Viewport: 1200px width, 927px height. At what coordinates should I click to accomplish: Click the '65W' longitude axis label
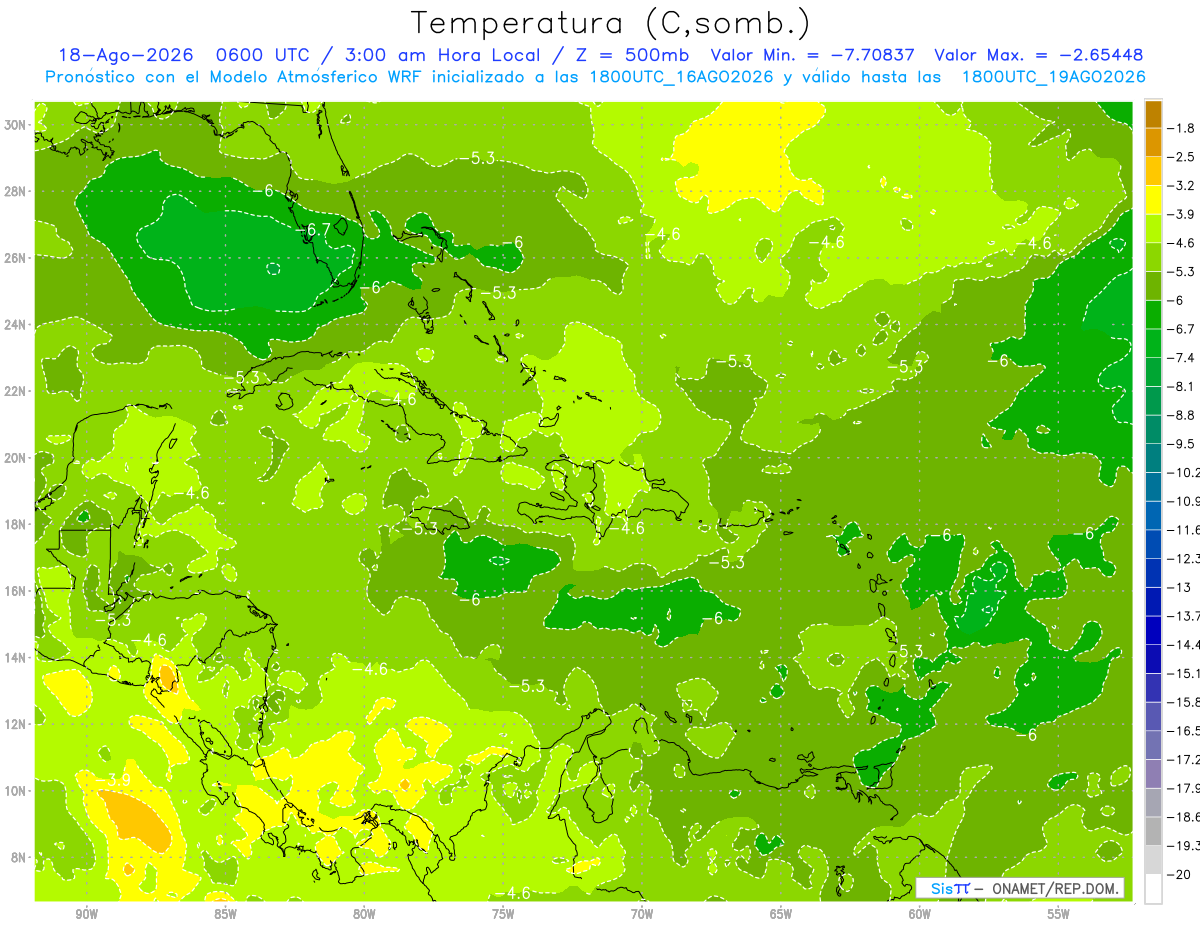(x=781, y=914)
